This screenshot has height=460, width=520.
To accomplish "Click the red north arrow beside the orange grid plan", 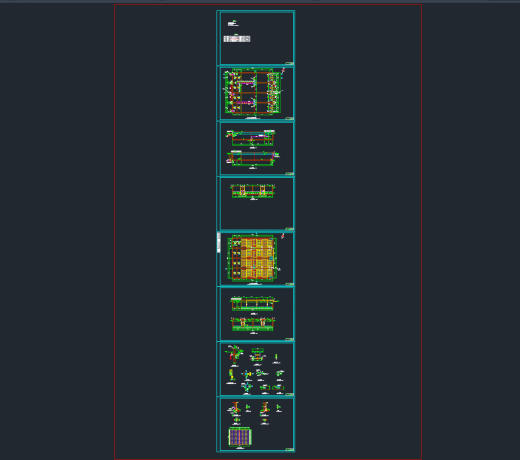I will 282,236.
